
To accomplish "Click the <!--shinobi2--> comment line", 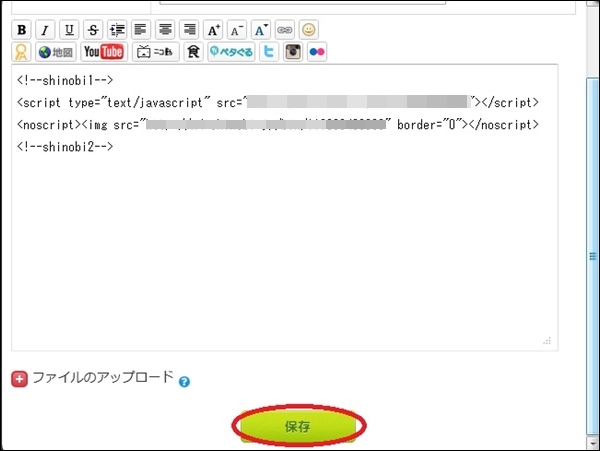I will pyautogui.click(x=65, y=147).
